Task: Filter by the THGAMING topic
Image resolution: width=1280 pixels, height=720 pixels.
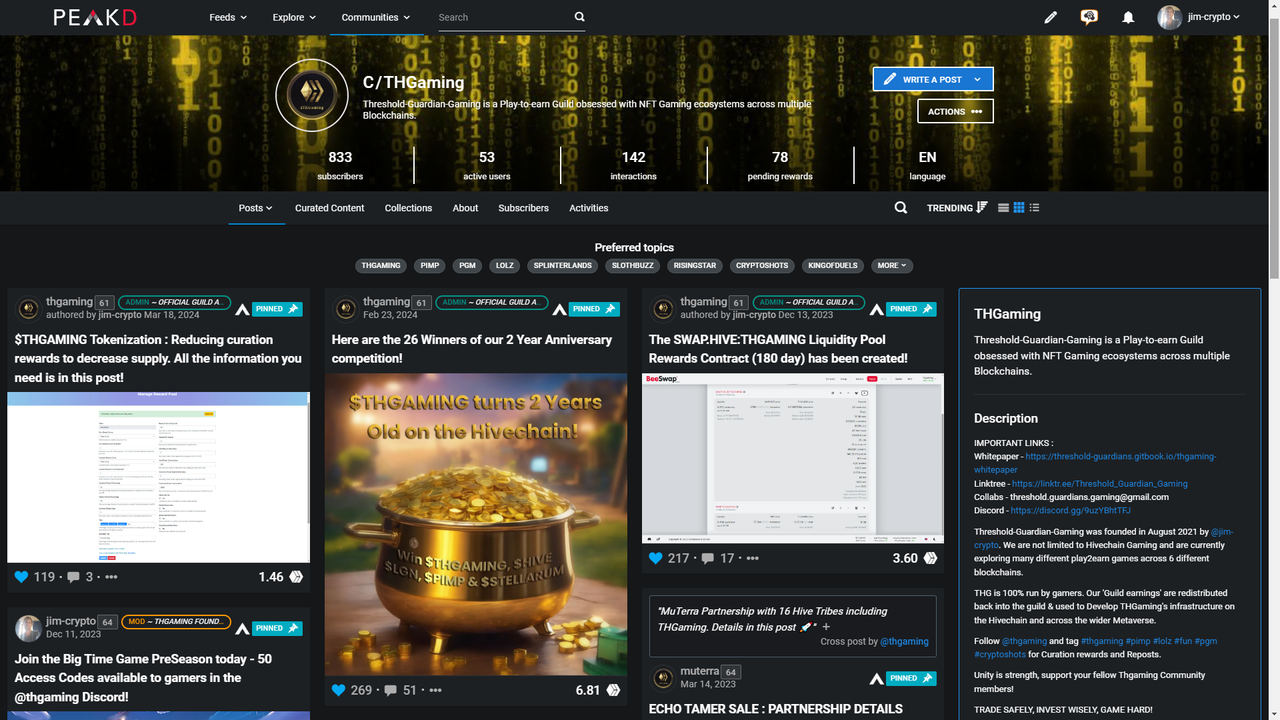Action: click(381, 266)
